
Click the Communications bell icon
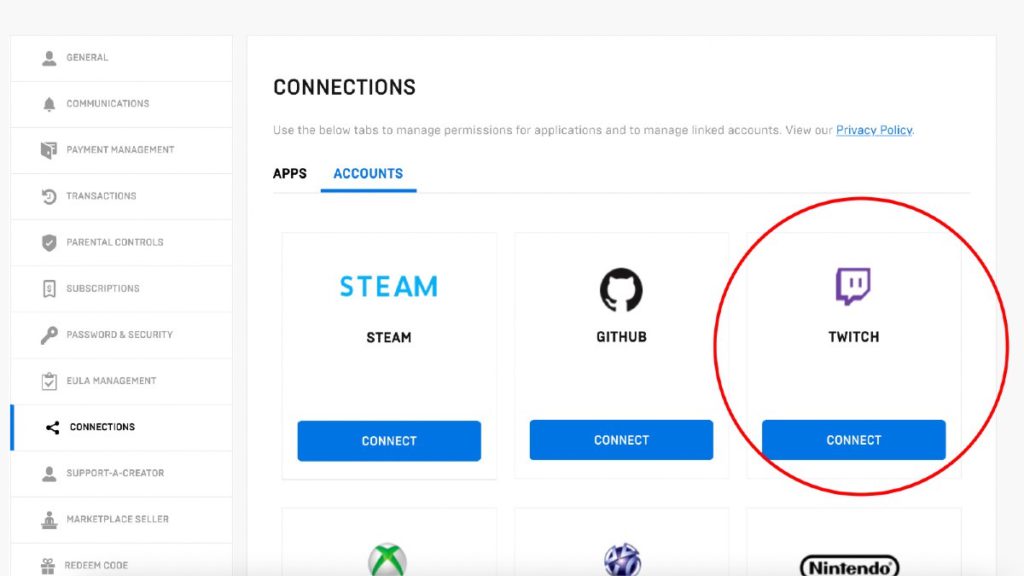point(49,104)
